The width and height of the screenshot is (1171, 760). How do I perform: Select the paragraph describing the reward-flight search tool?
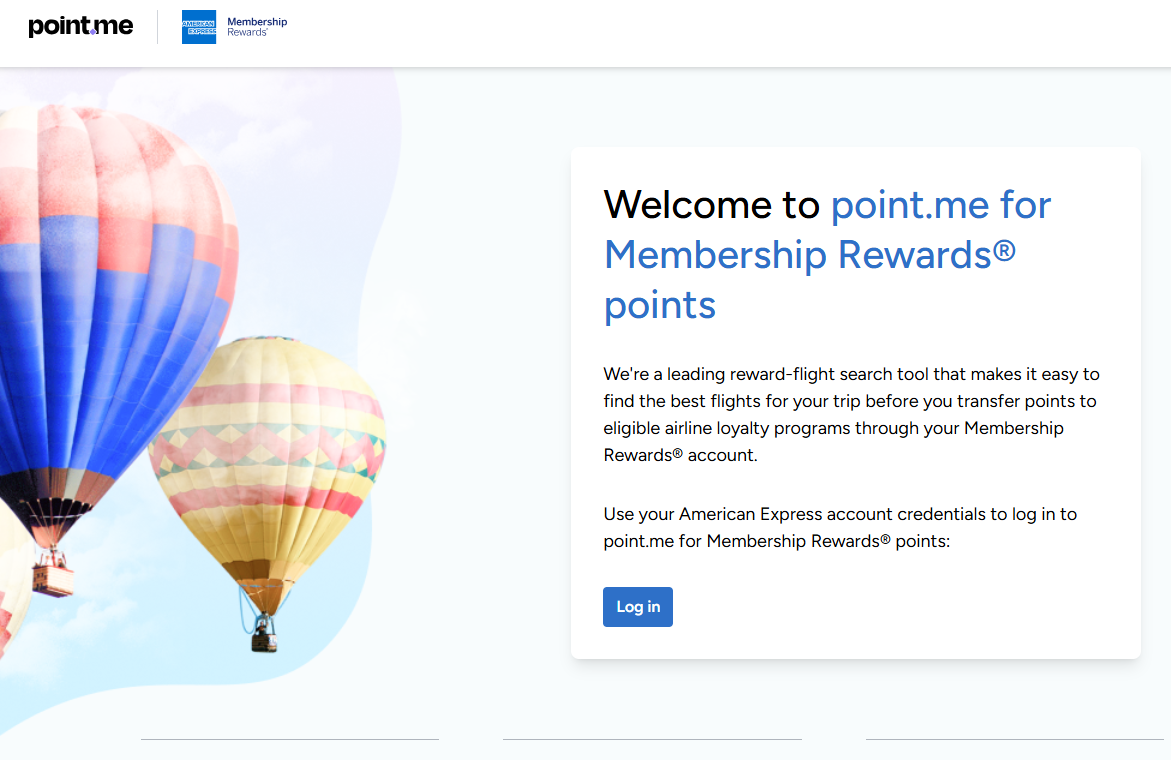point(850,414)
